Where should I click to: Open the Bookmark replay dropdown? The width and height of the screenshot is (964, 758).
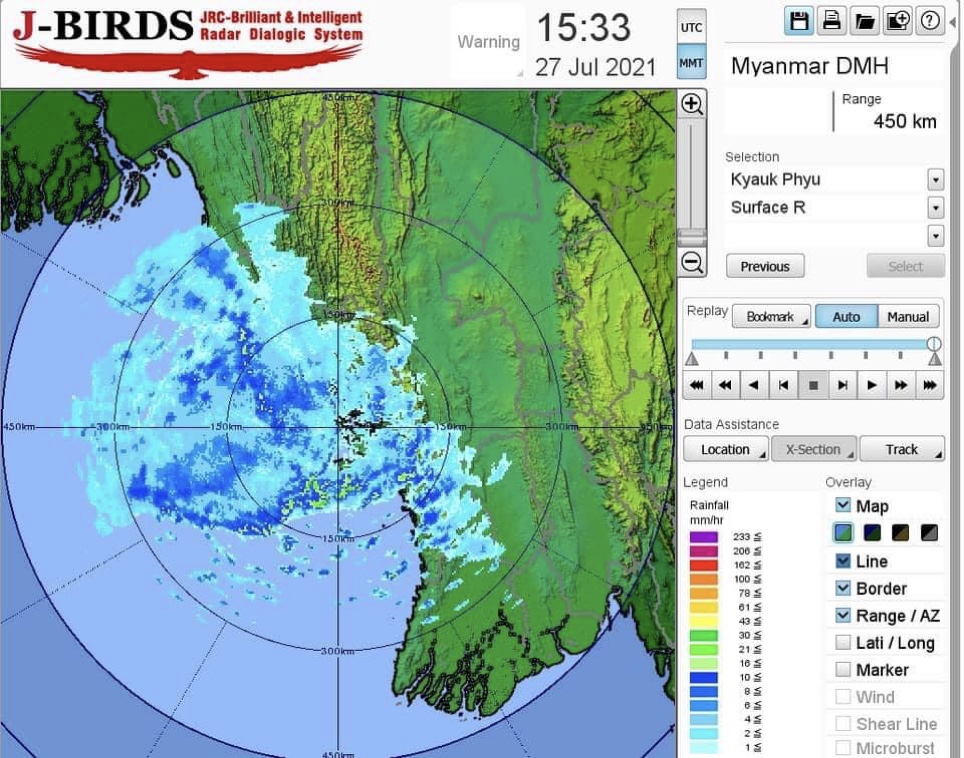click(x=771, y=317)
